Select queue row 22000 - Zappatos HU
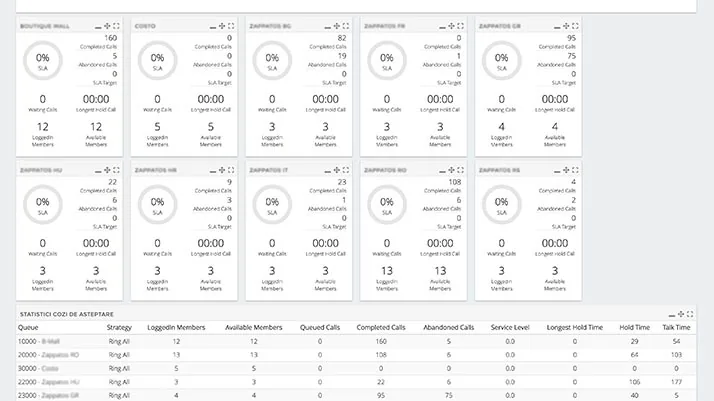Viewport: 714px width, 401px height. (356, 382)
